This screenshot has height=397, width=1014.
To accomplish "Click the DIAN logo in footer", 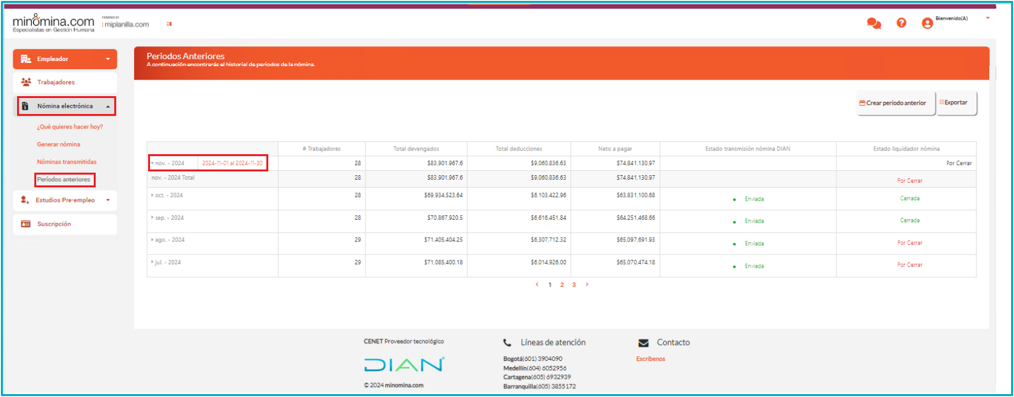I will 404,365.
